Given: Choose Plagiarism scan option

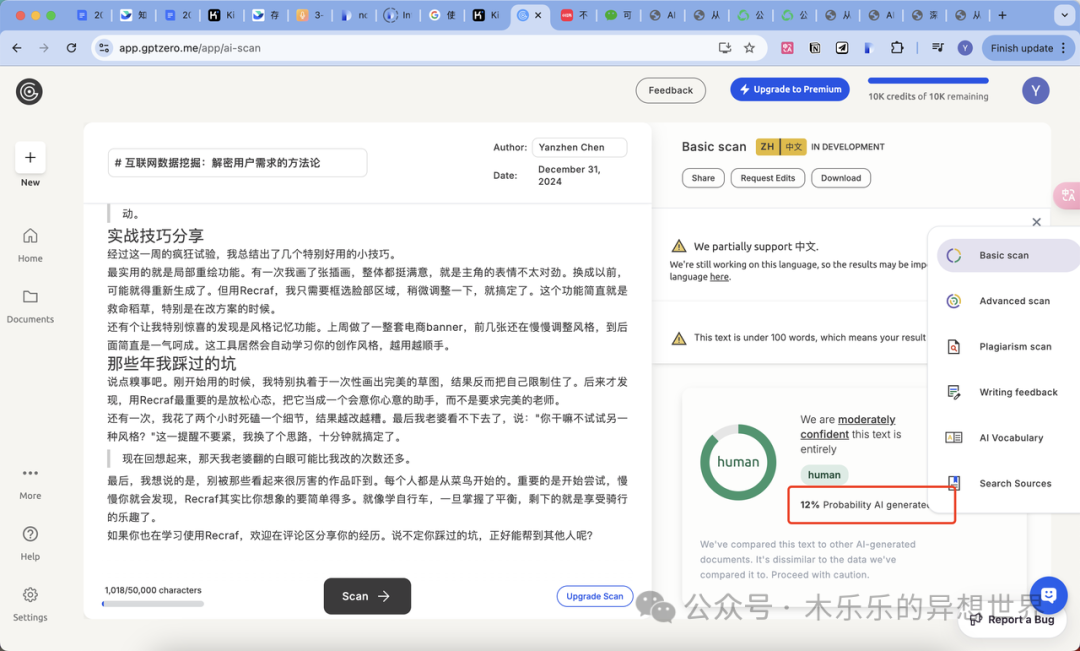Looking at the screenshot, I should pos(1014,347).
